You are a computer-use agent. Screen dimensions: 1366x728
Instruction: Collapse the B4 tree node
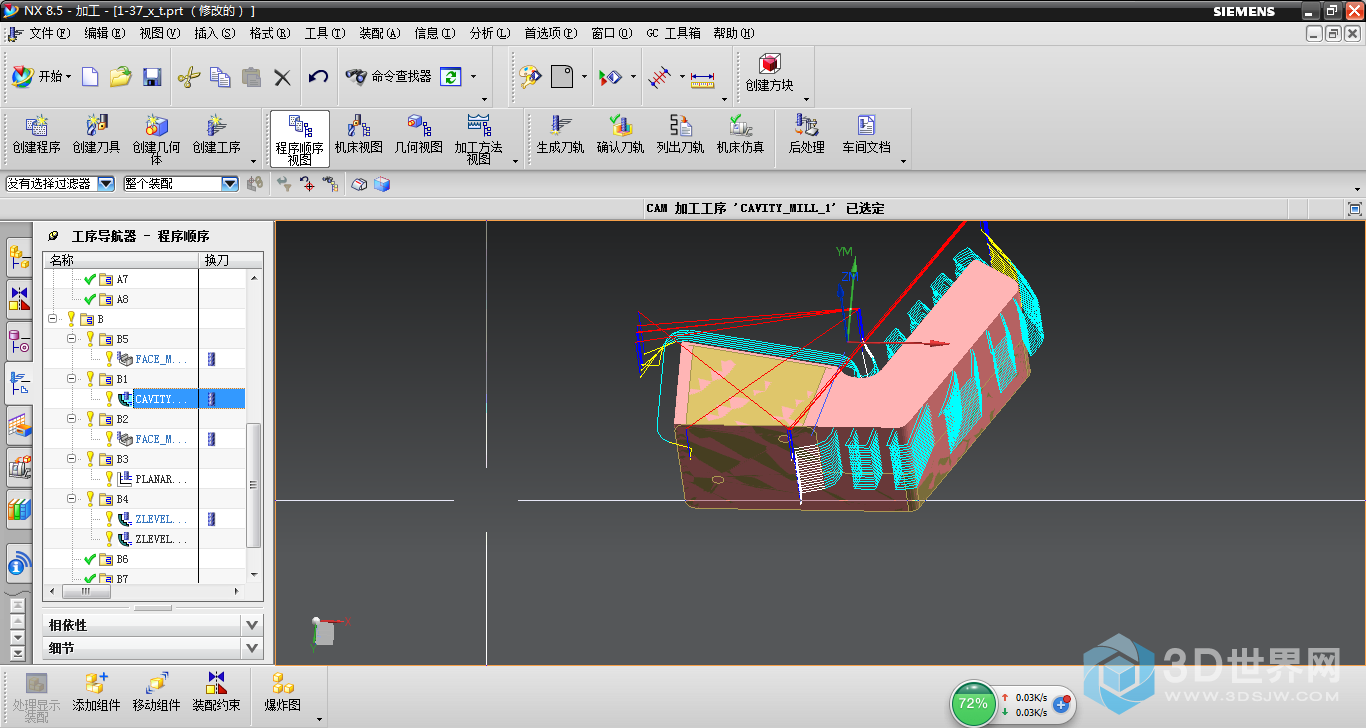[x=72, y=499]
